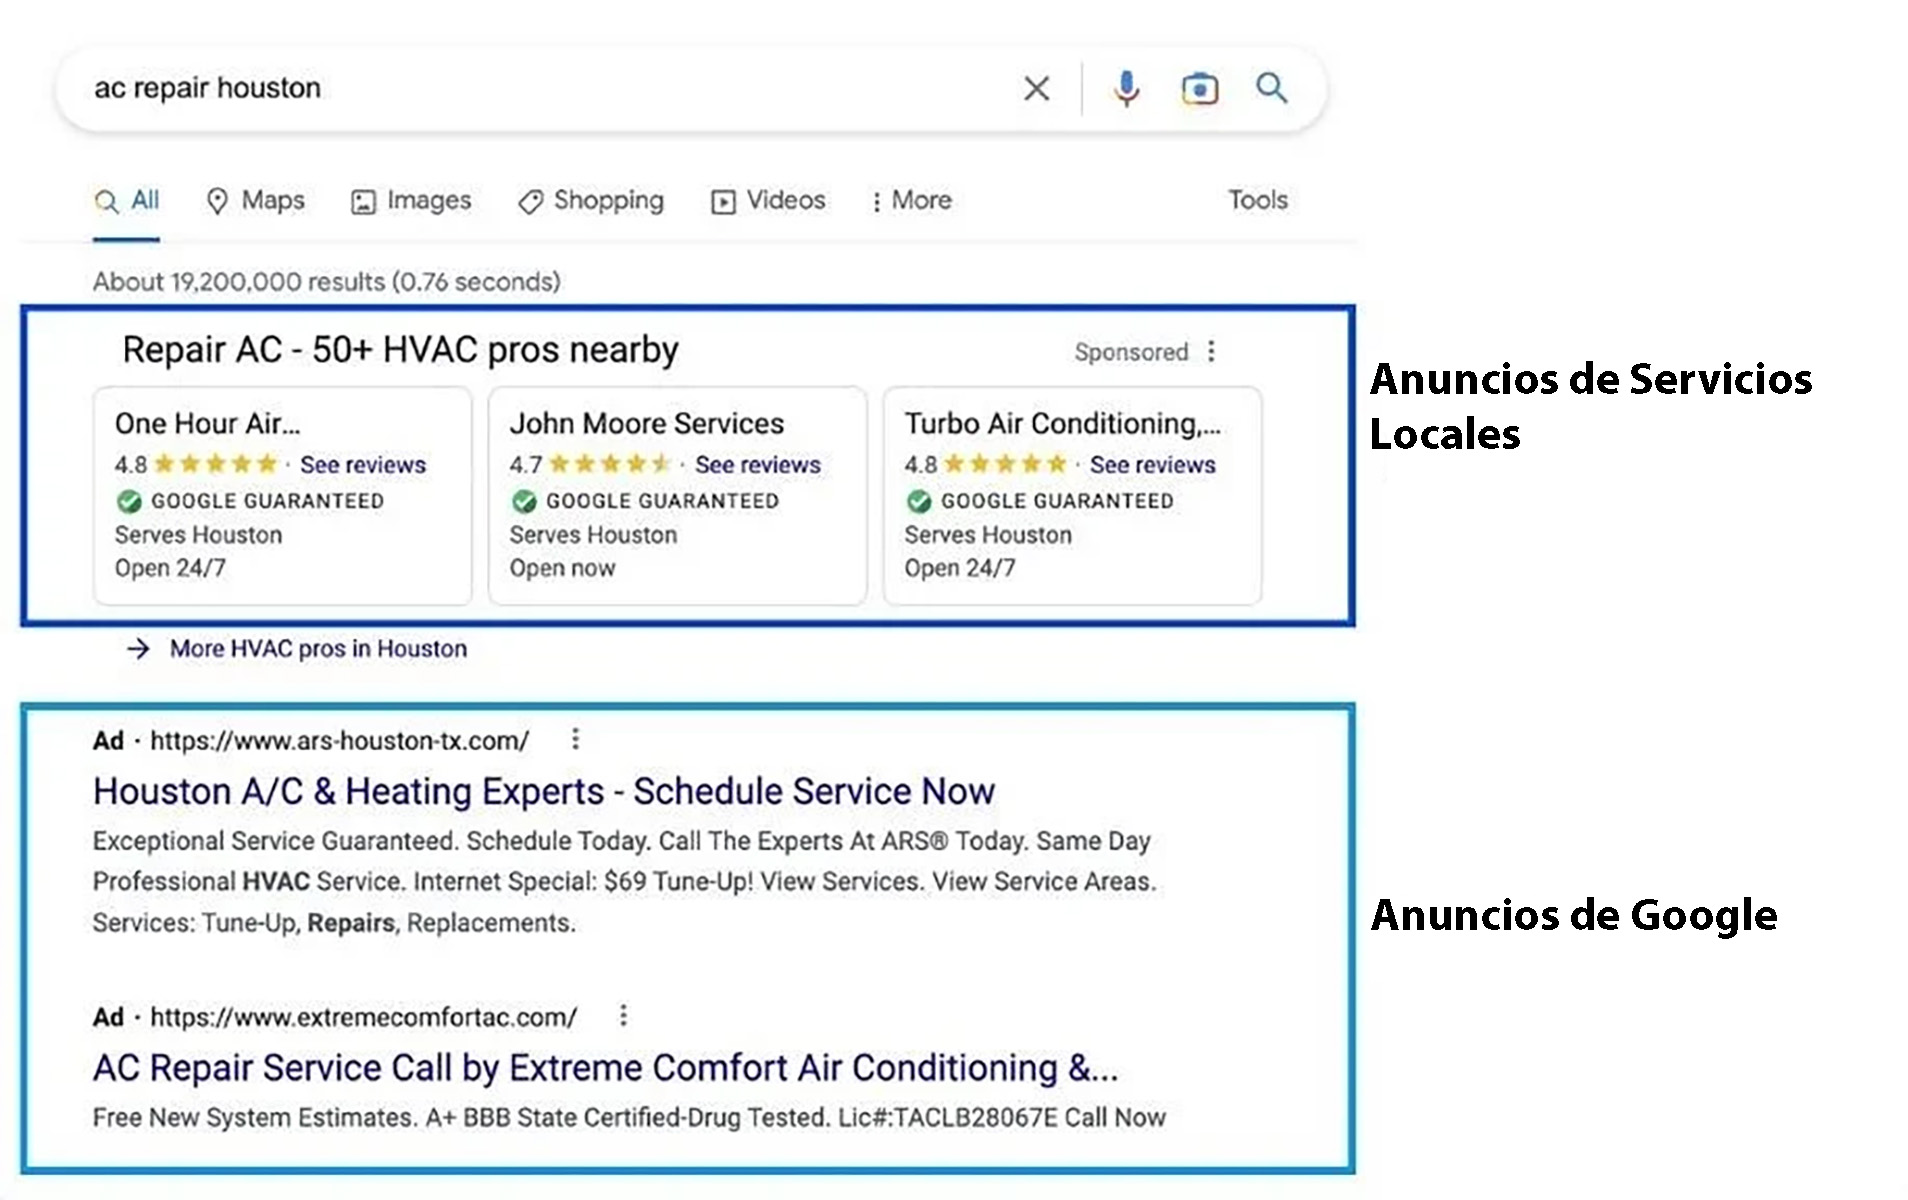Switch to the Images tab
This screenshot has width=1908, height=1200.
pos(411,201)
